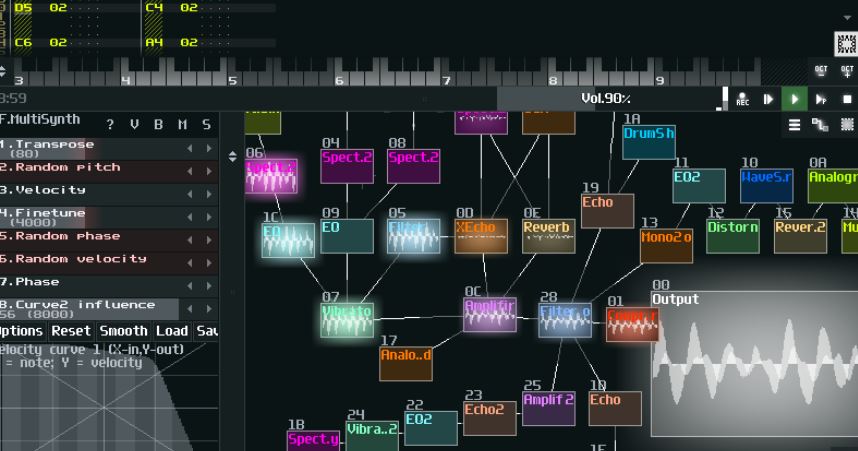Load a velocity curve
This screenshot has height=451, width=858.
point(172,331)
